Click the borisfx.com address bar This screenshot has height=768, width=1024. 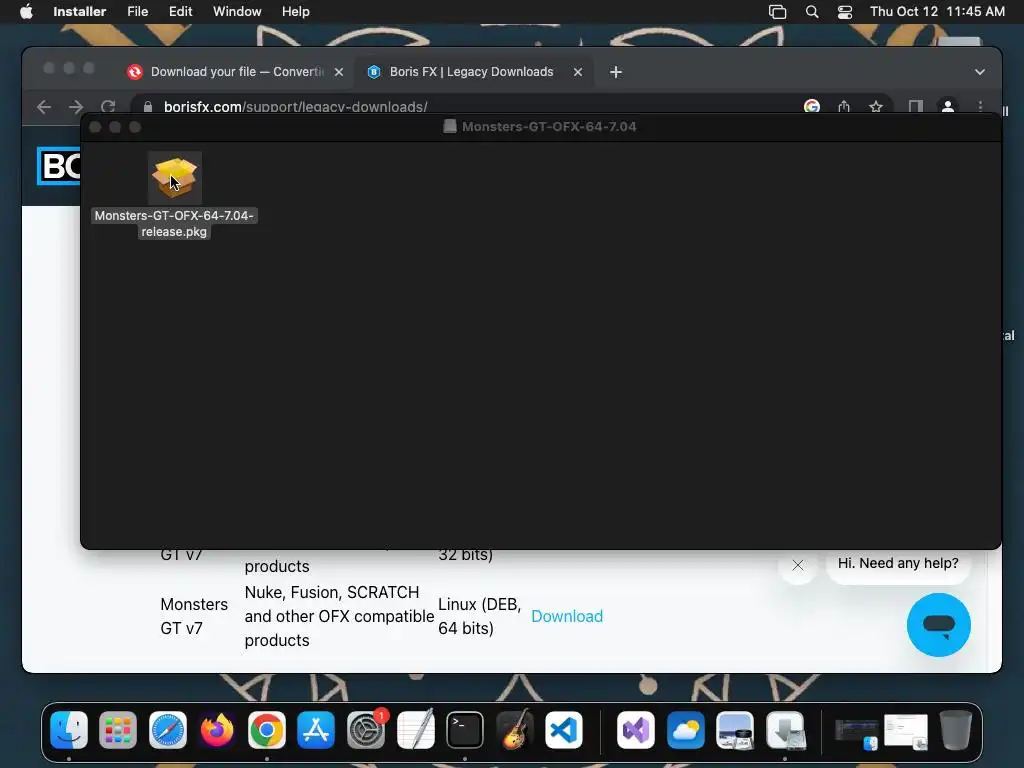(470, 106)
